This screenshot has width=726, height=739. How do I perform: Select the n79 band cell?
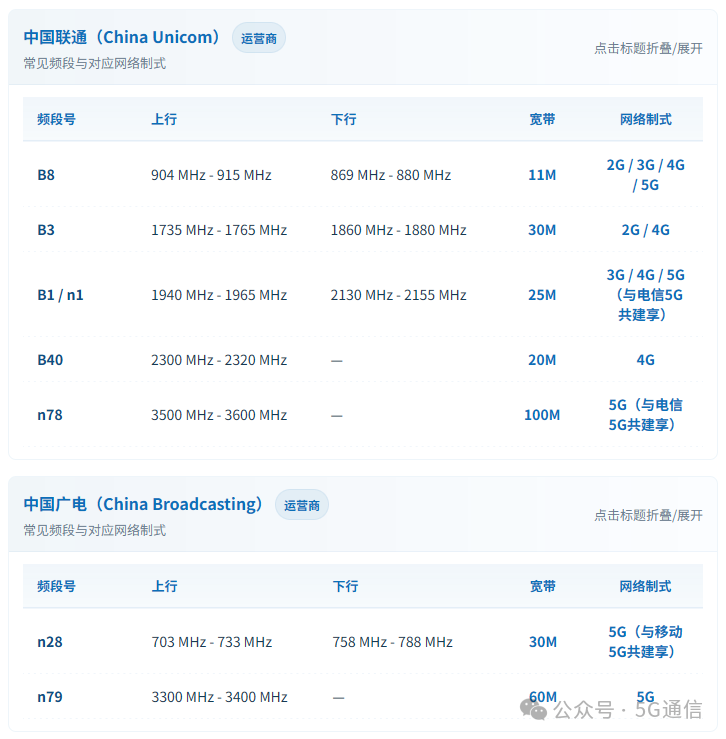click(x=50, y=697)
